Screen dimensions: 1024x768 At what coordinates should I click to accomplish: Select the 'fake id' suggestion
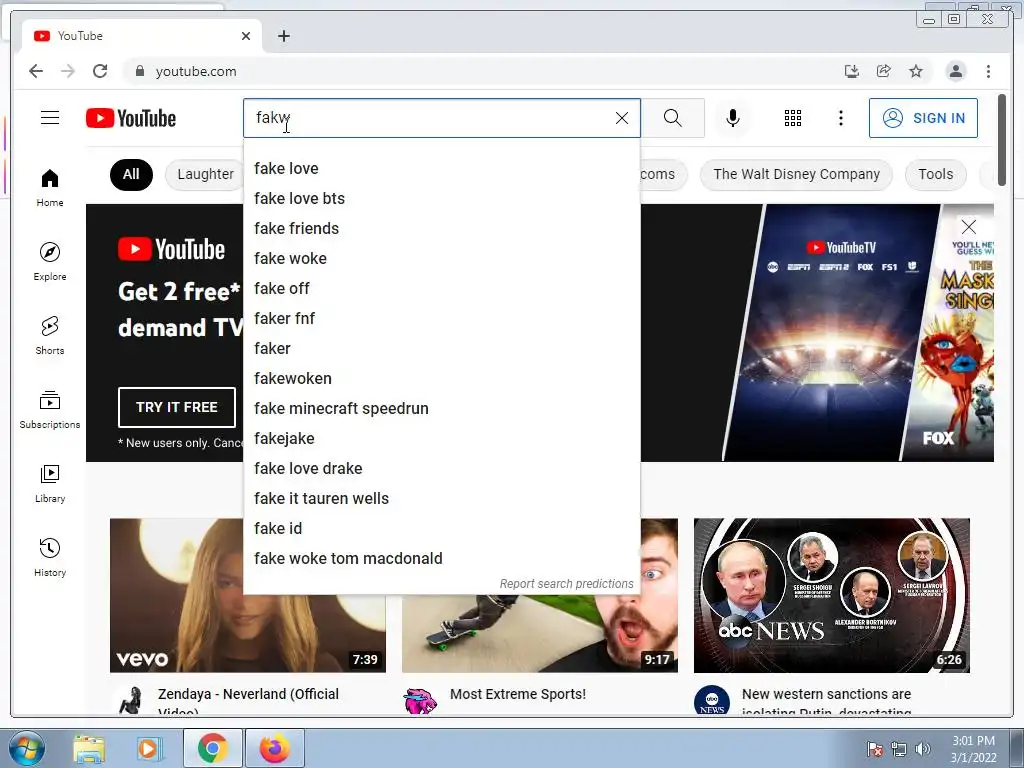pyautogui.click(x=441, y=529)
